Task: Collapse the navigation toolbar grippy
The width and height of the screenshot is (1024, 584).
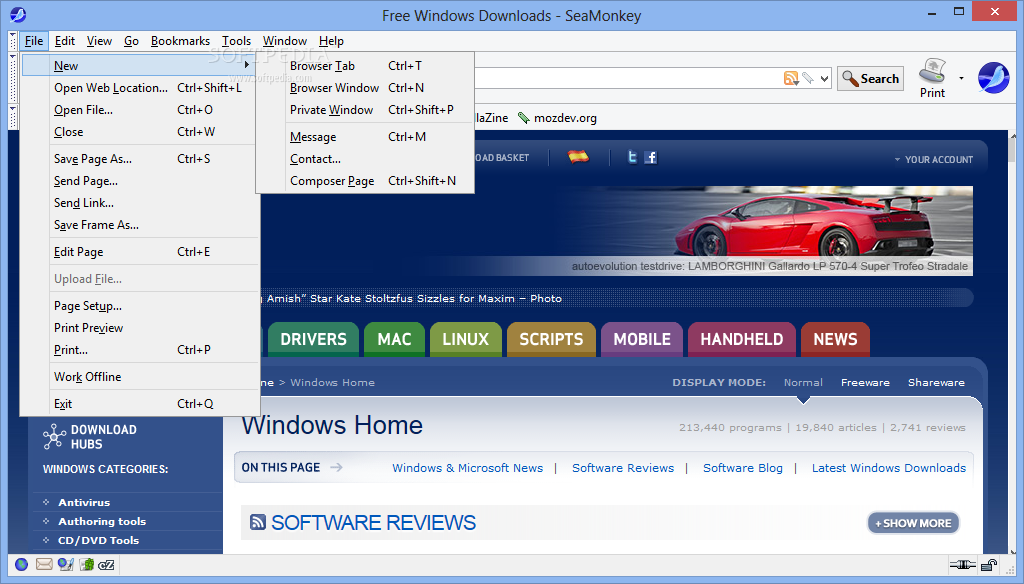Action: click(x=13, y=78)
